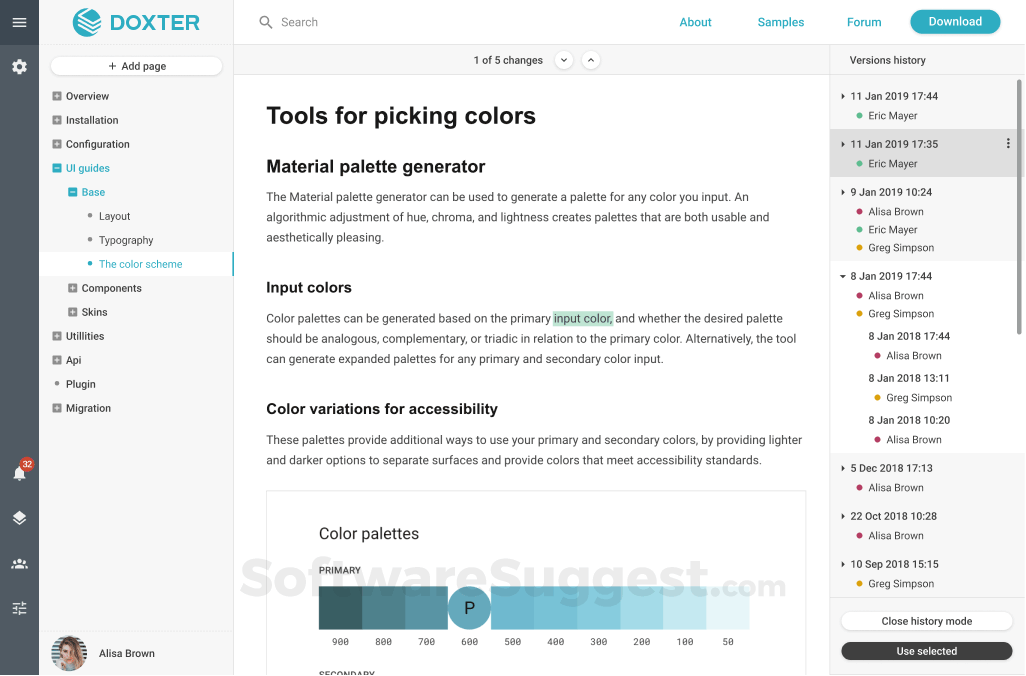The image size is (1026, 676).
Task: Open the team members icon
Action: click(19, 564)
